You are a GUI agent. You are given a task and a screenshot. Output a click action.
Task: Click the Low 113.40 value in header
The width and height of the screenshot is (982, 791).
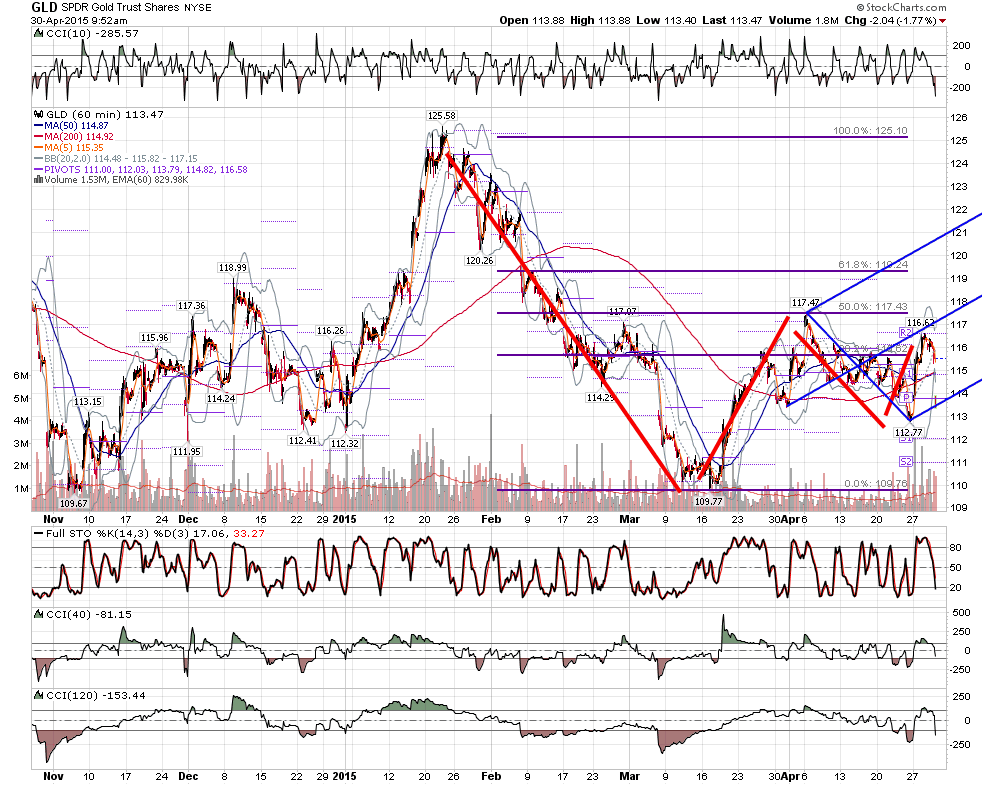(x=666, y=21)
